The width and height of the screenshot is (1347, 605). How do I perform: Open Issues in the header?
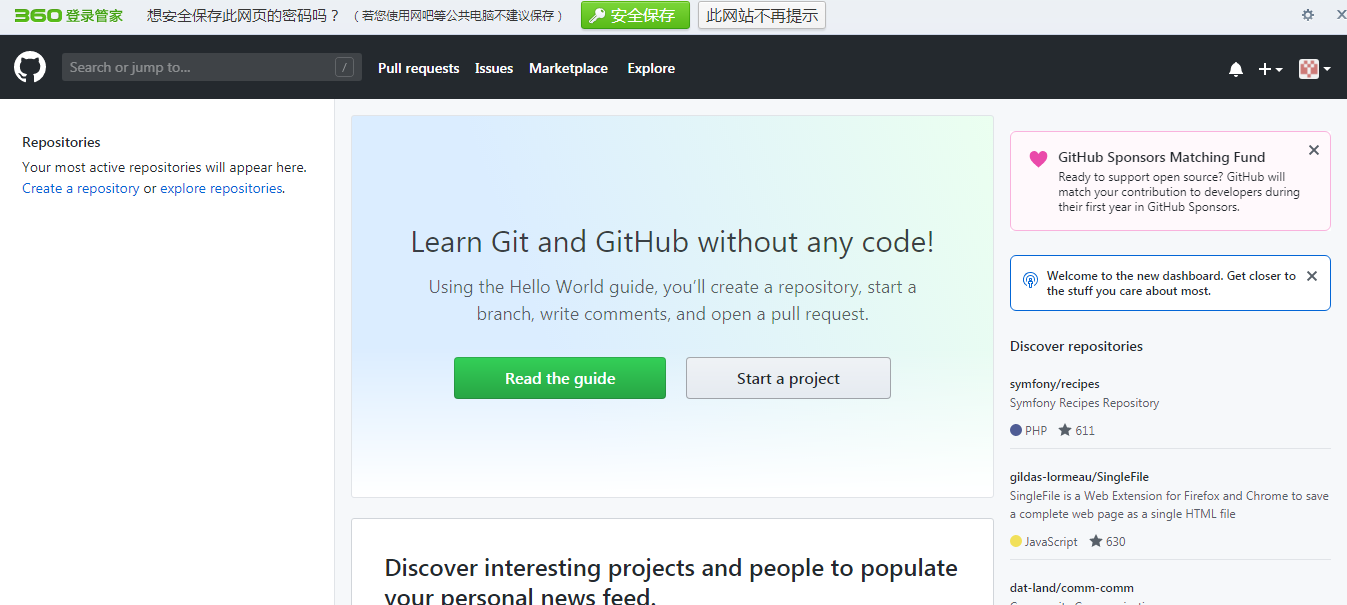click(x=494, y=69)
